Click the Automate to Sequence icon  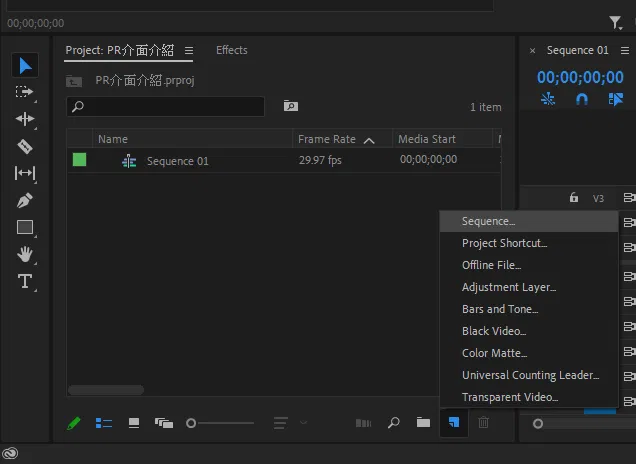(363, 423)
